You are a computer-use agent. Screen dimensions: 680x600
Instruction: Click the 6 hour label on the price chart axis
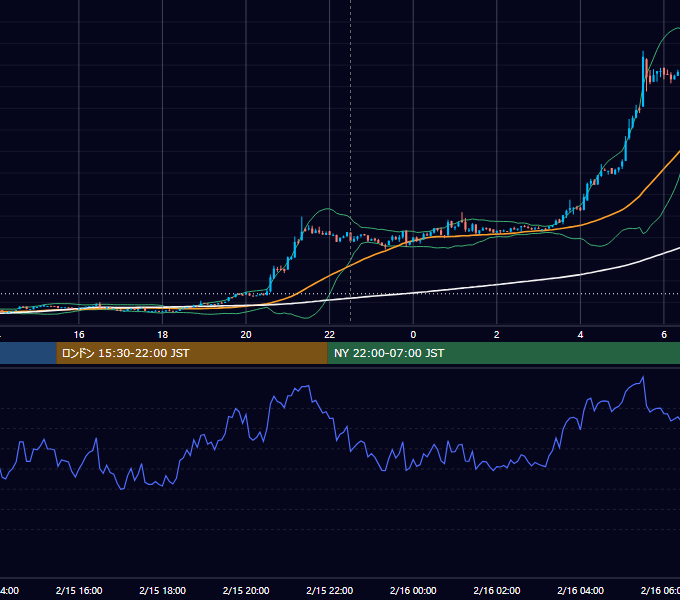pos(664,335)
